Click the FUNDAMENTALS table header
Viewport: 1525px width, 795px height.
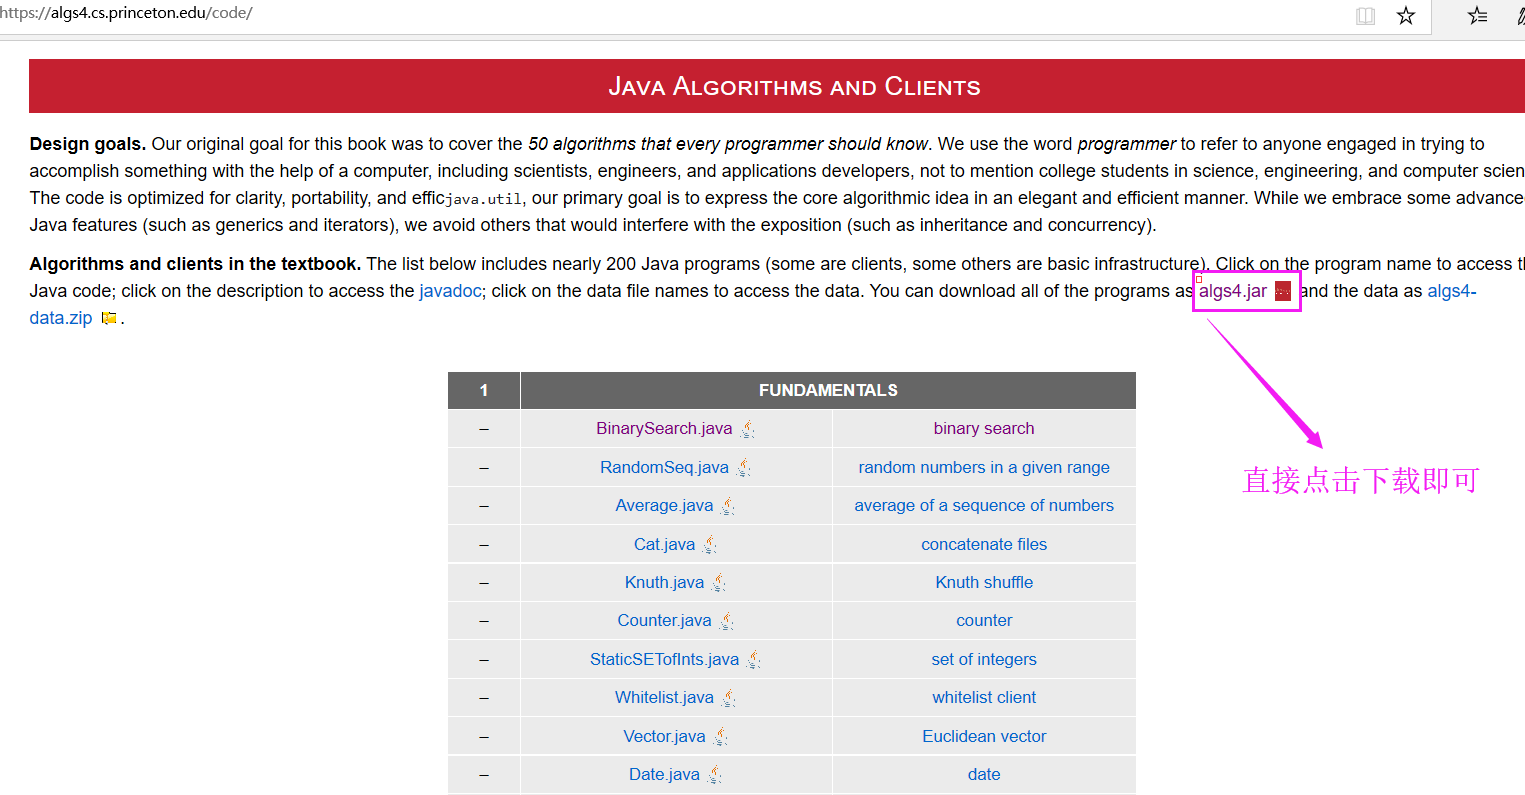[828, 390]
